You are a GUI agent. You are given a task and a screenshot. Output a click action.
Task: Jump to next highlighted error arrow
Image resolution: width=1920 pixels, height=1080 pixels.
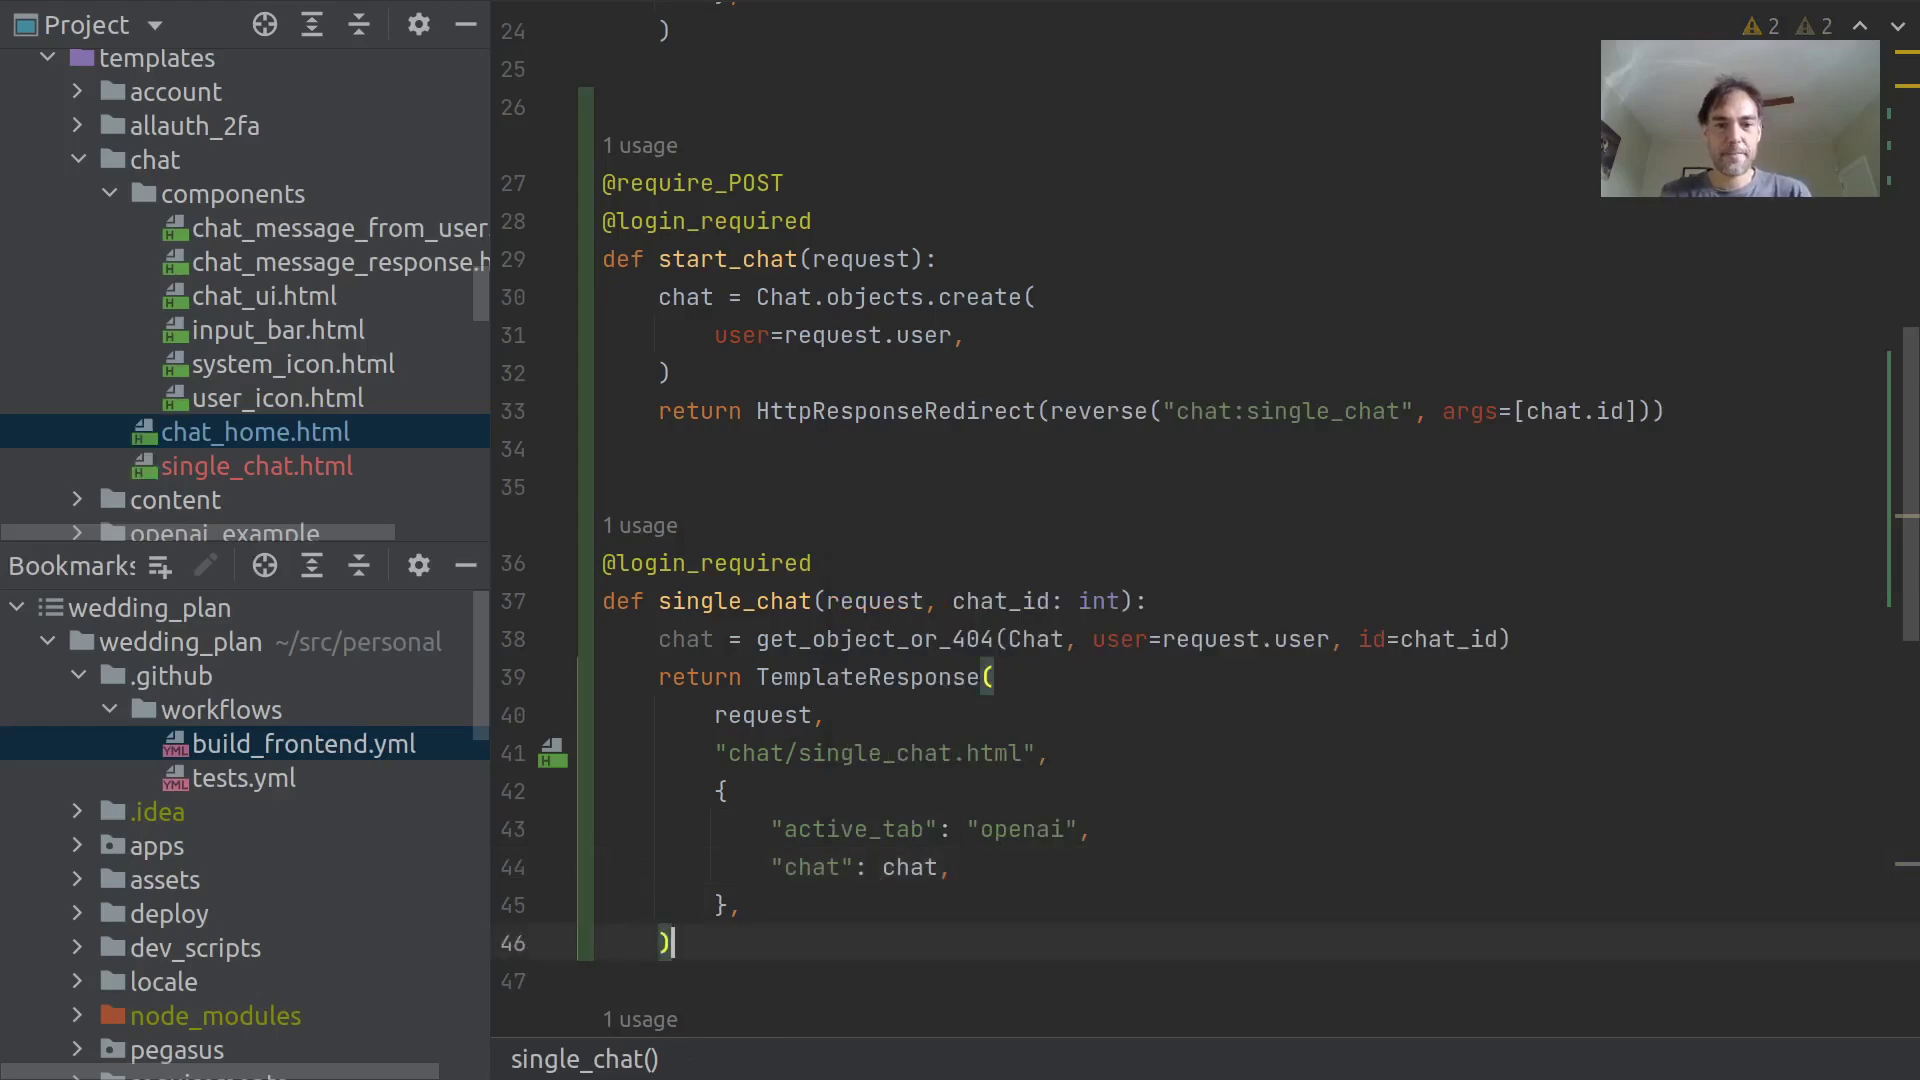click(1897, 27)
